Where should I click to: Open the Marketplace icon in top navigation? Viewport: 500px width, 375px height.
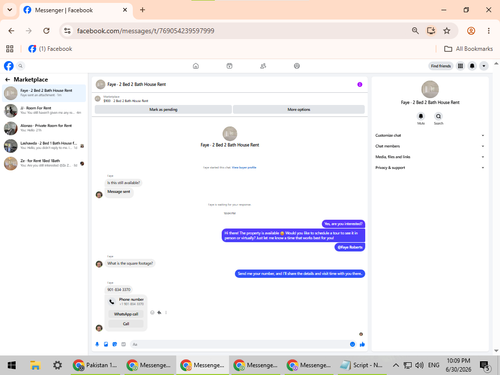point(229,66)
